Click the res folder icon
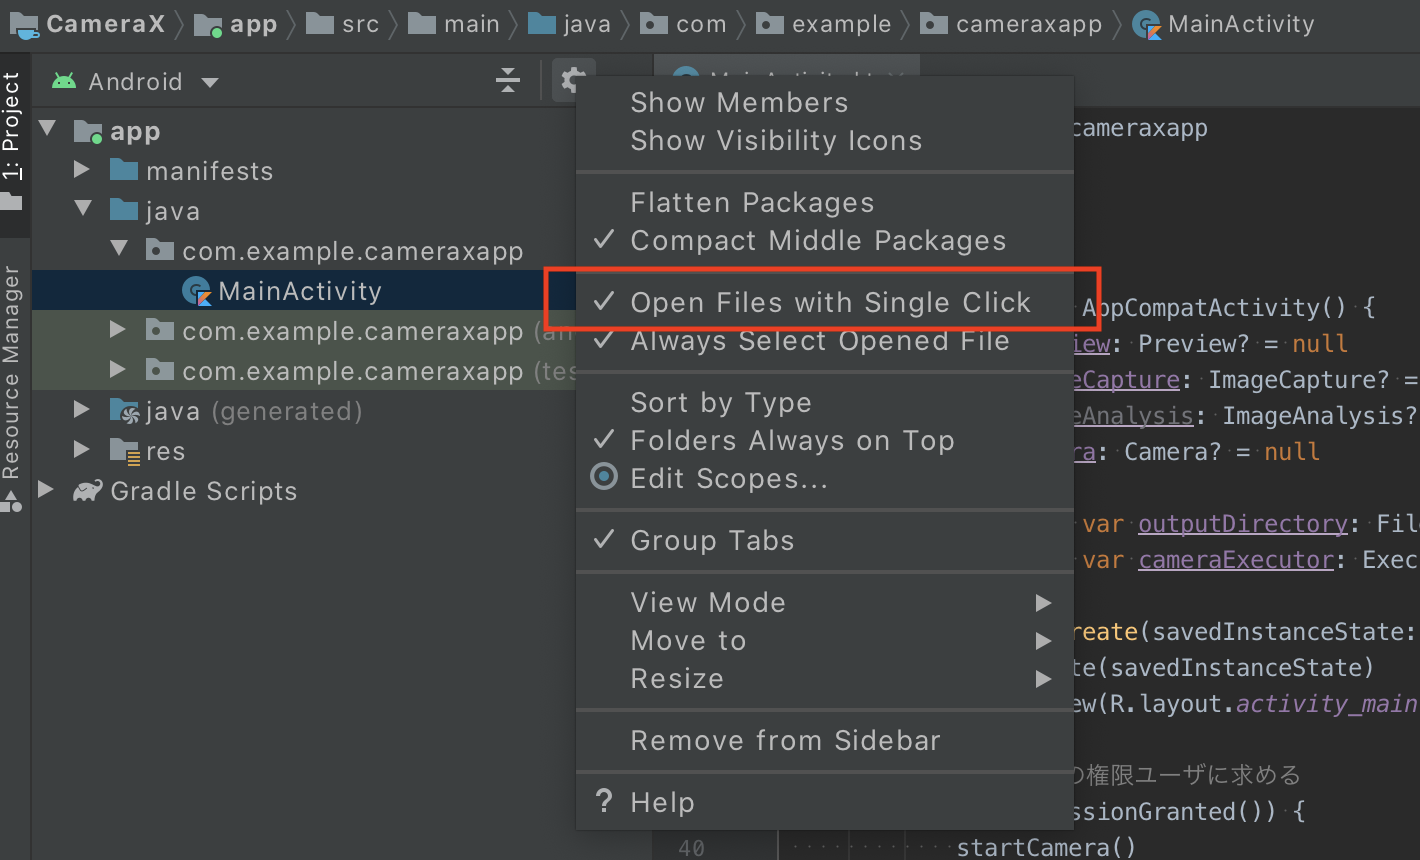 [x=125, y=451]
